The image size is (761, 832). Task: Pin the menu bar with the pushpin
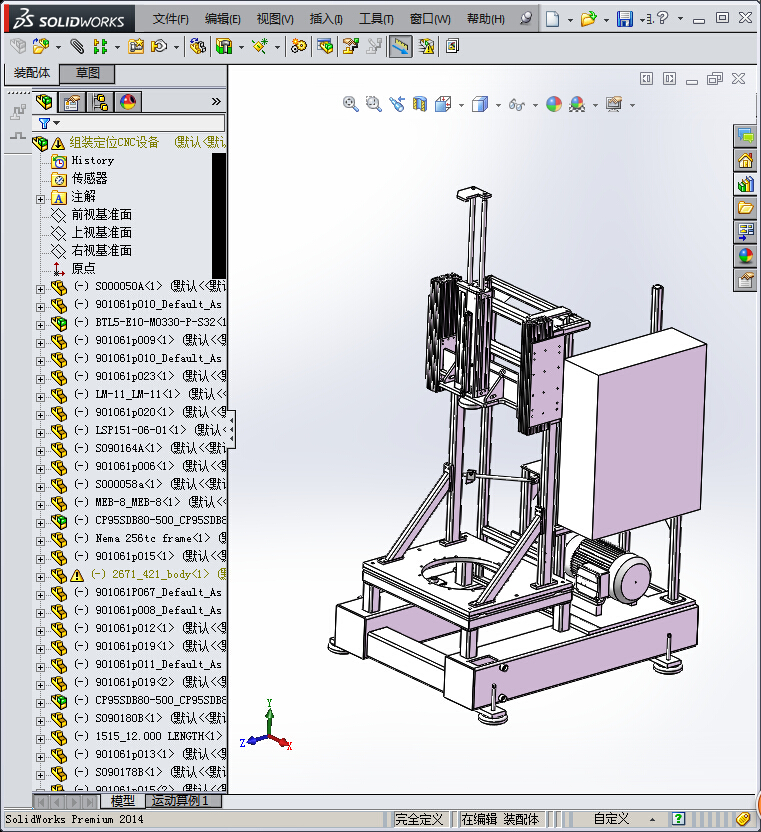(x=525, y=19)
